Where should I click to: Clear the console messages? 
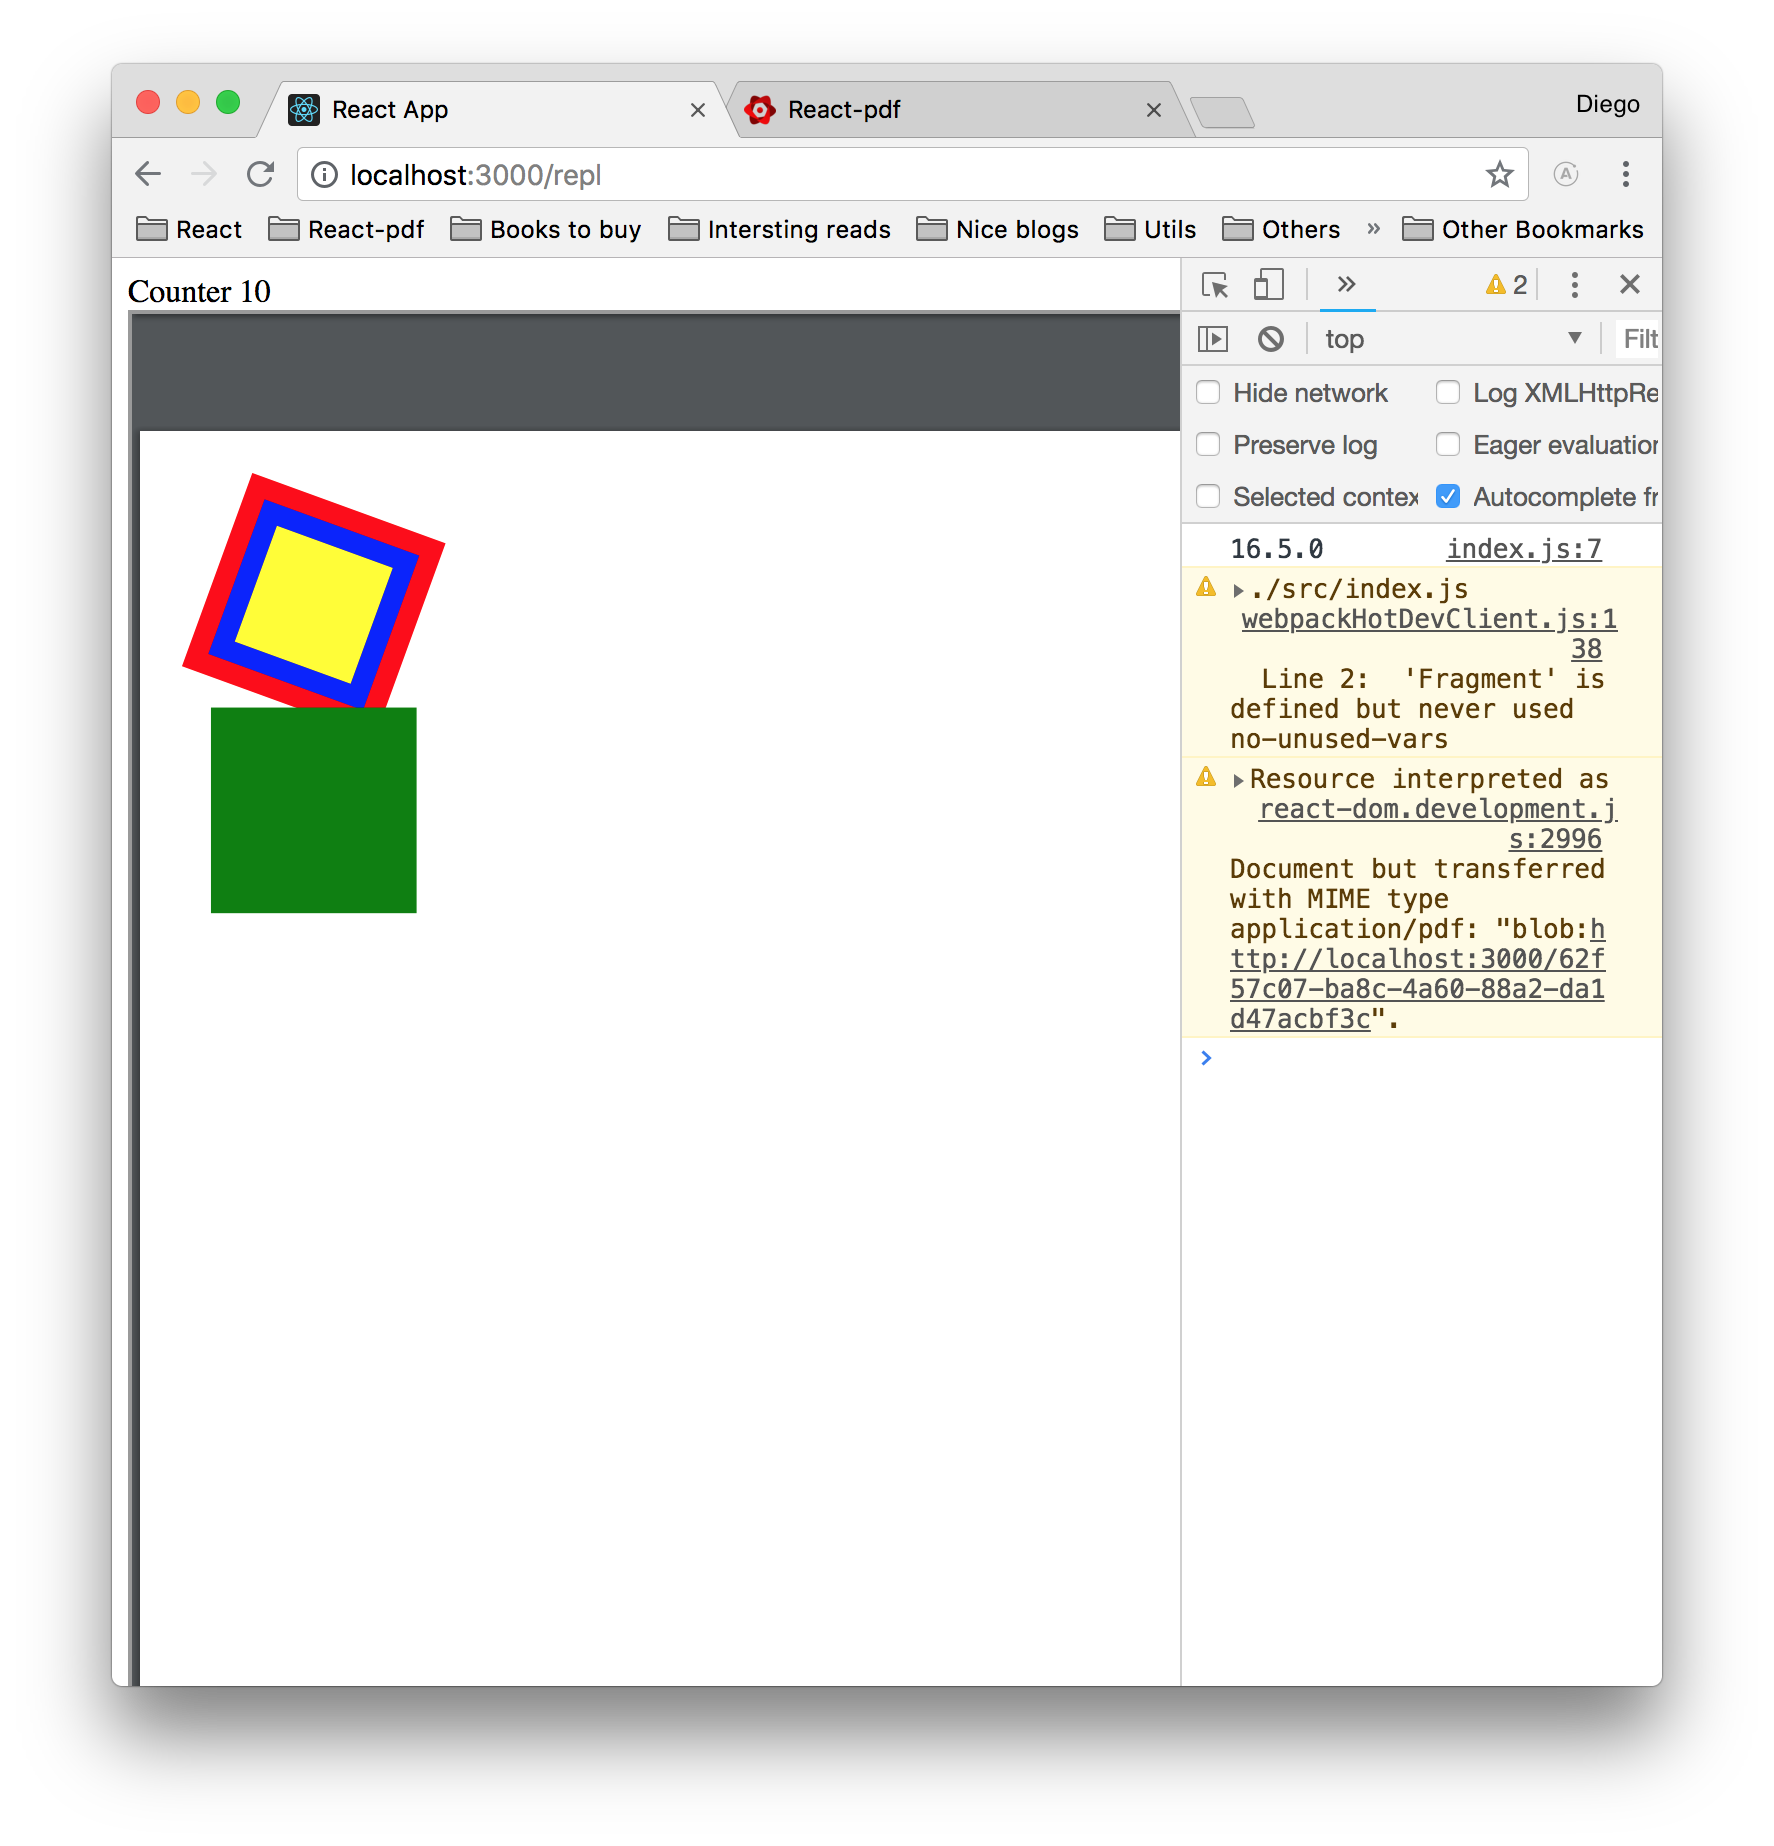point(1271,338)
